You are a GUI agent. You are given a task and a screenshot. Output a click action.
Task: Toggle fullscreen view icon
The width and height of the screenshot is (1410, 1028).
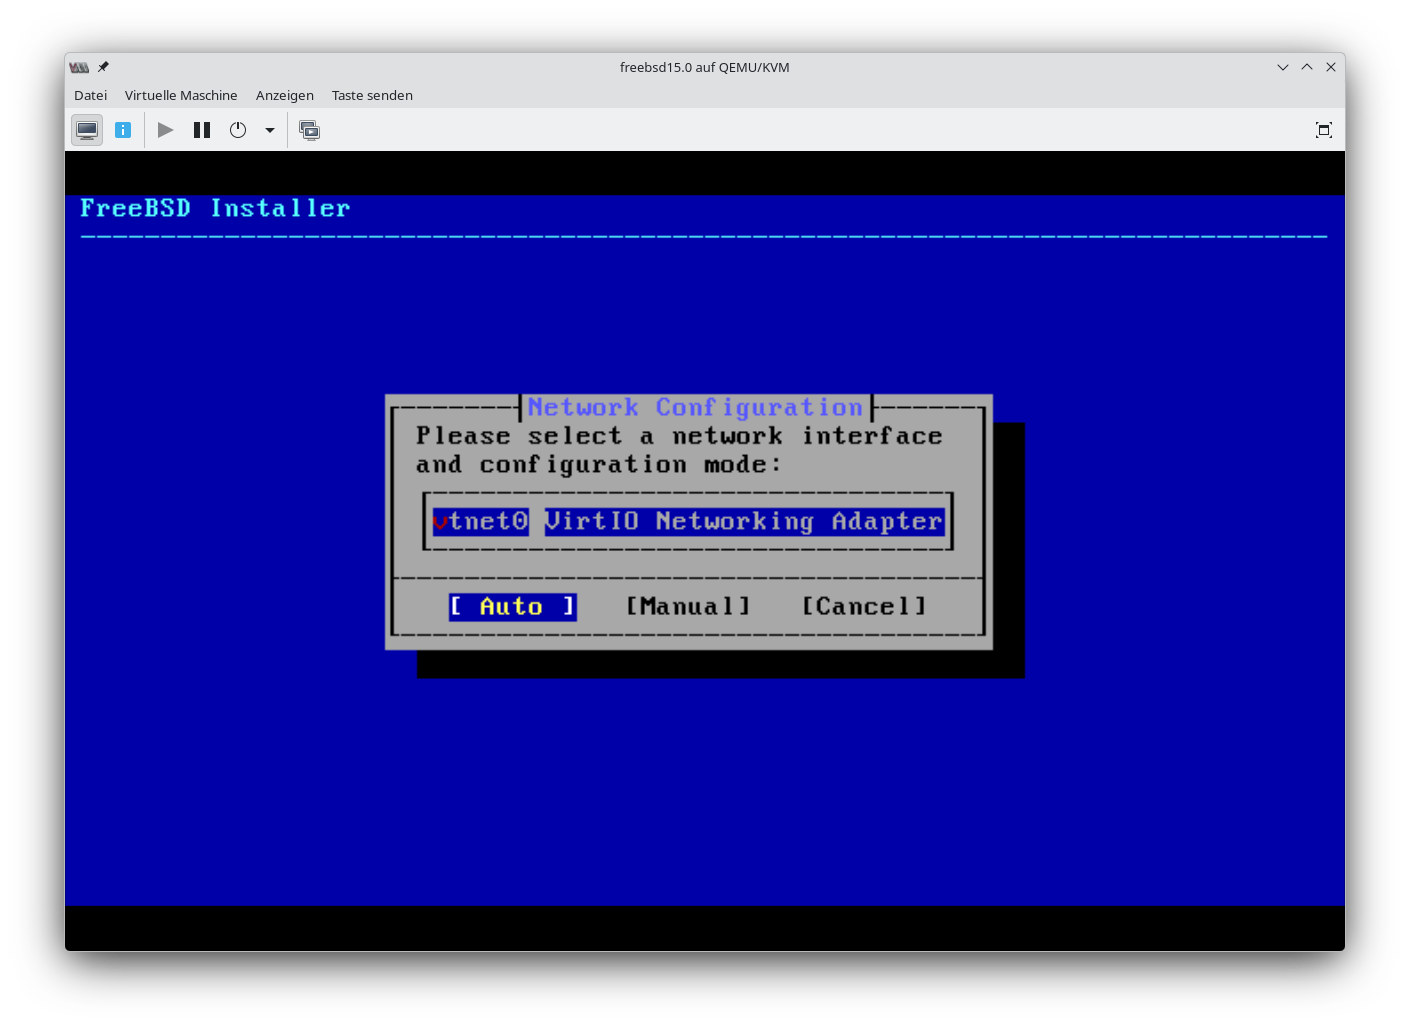[1324, 130]
